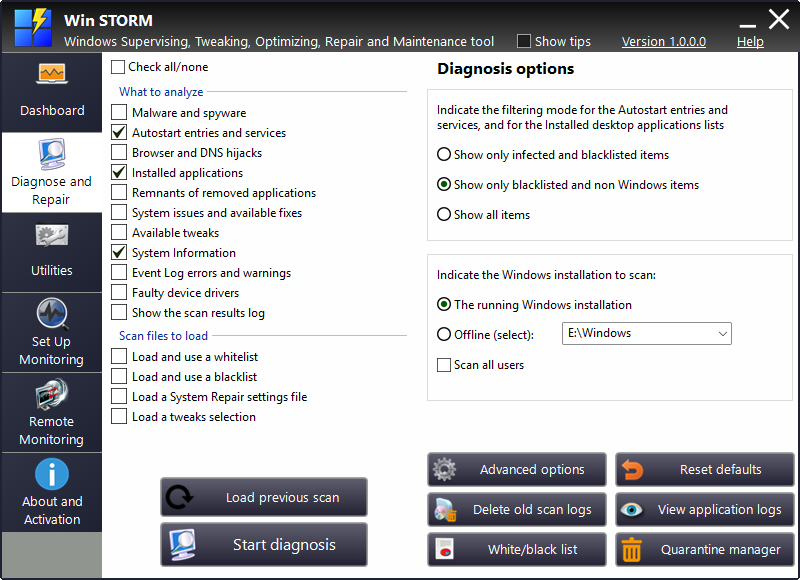Click the View application logs label

tap(719, 510)
